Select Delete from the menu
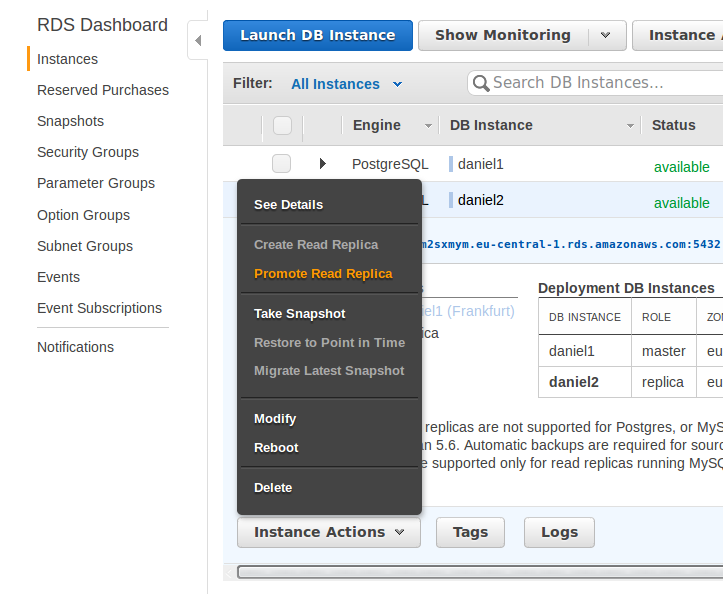 tap(273, 487)
